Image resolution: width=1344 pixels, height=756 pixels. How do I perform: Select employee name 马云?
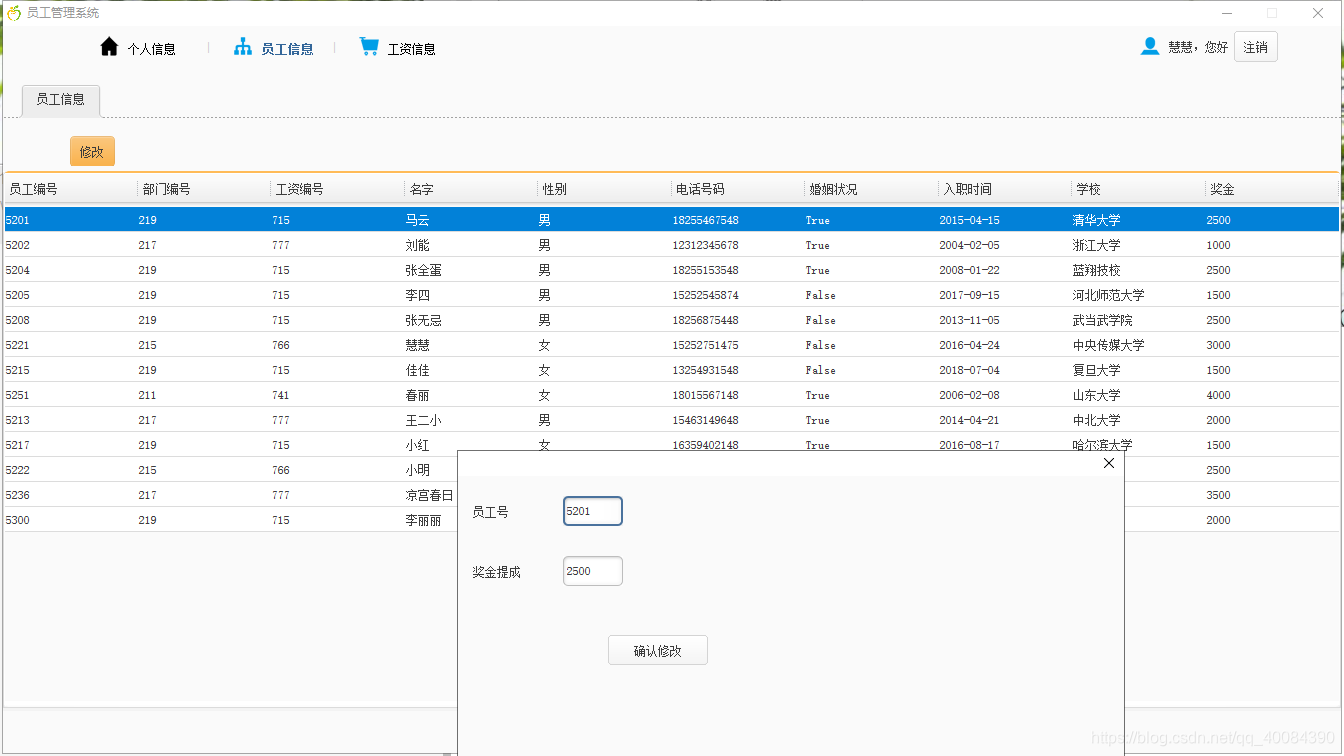418,220
